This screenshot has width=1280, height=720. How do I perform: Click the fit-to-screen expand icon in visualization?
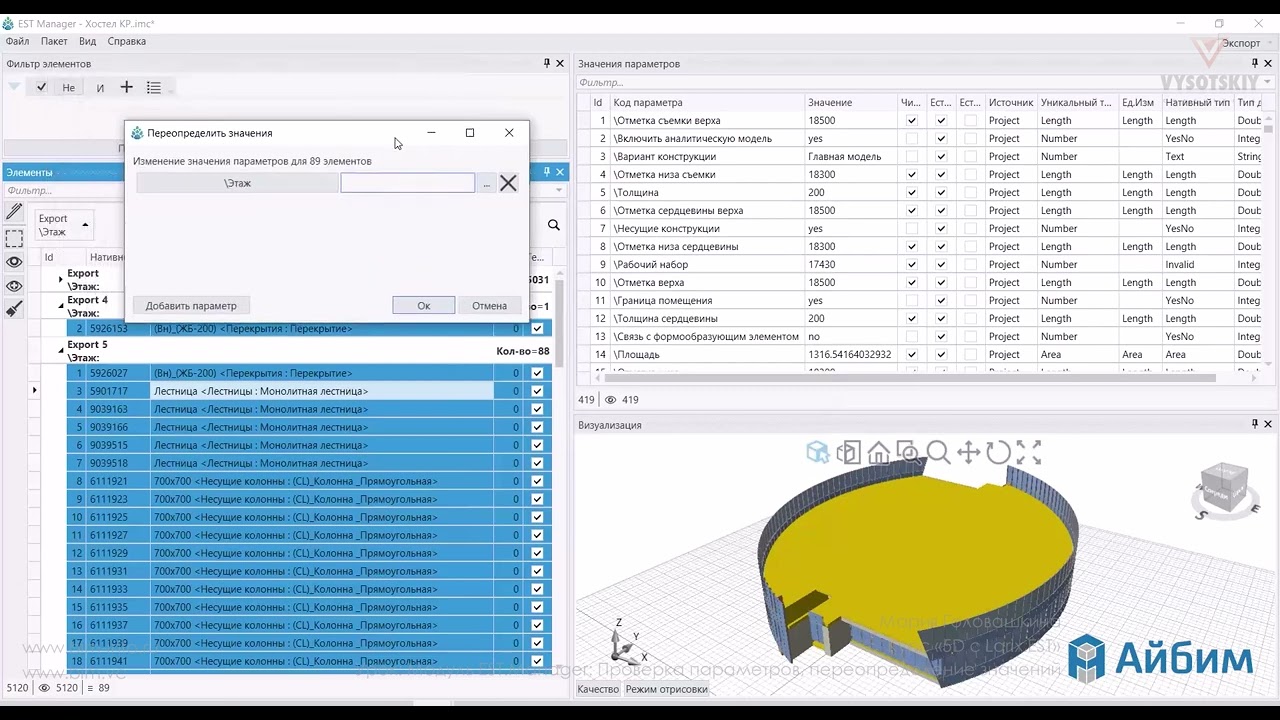[x=1029, y=453]
